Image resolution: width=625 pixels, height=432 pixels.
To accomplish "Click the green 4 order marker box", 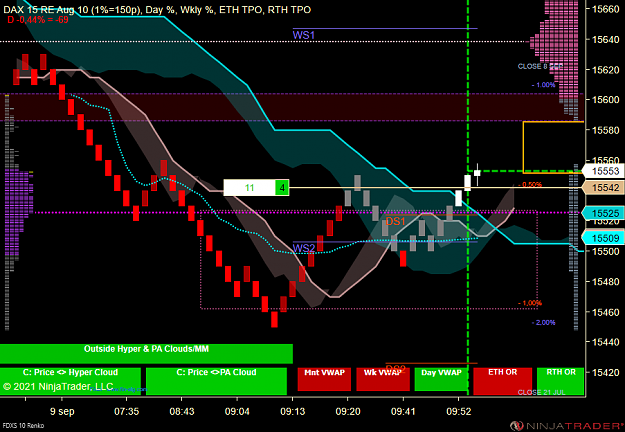I will click(x=282, y=188).
